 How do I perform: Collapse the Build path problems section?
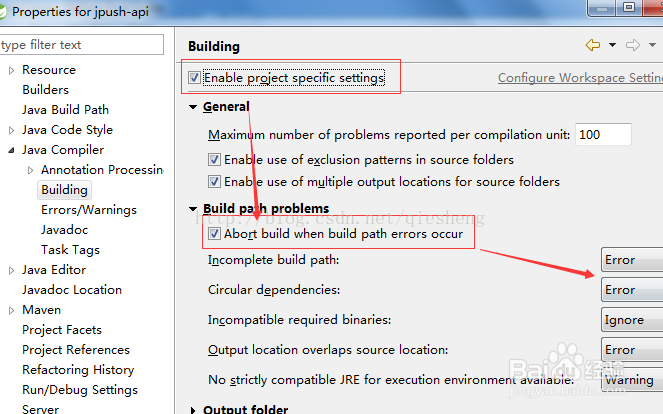(x=193, y=209)
